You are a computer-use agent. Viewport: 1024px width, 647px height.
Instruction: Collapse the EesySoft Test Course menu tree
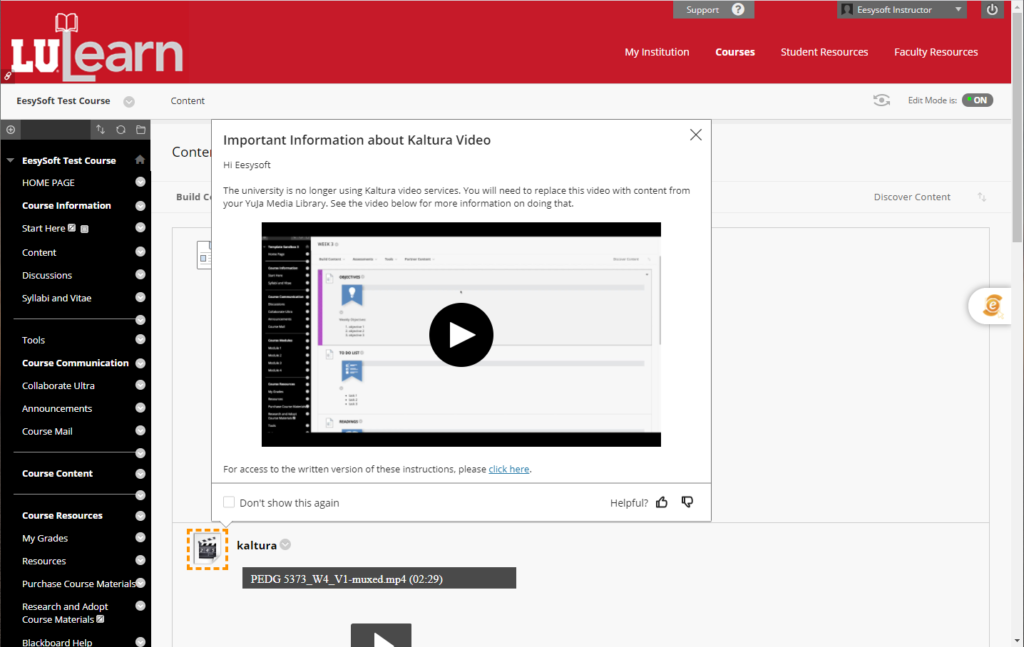coord(10,160)
